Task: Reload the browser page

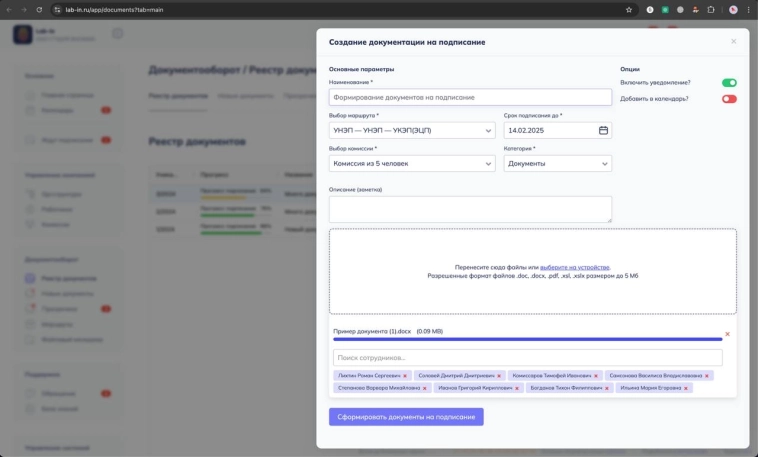Action: pos(39,9)
